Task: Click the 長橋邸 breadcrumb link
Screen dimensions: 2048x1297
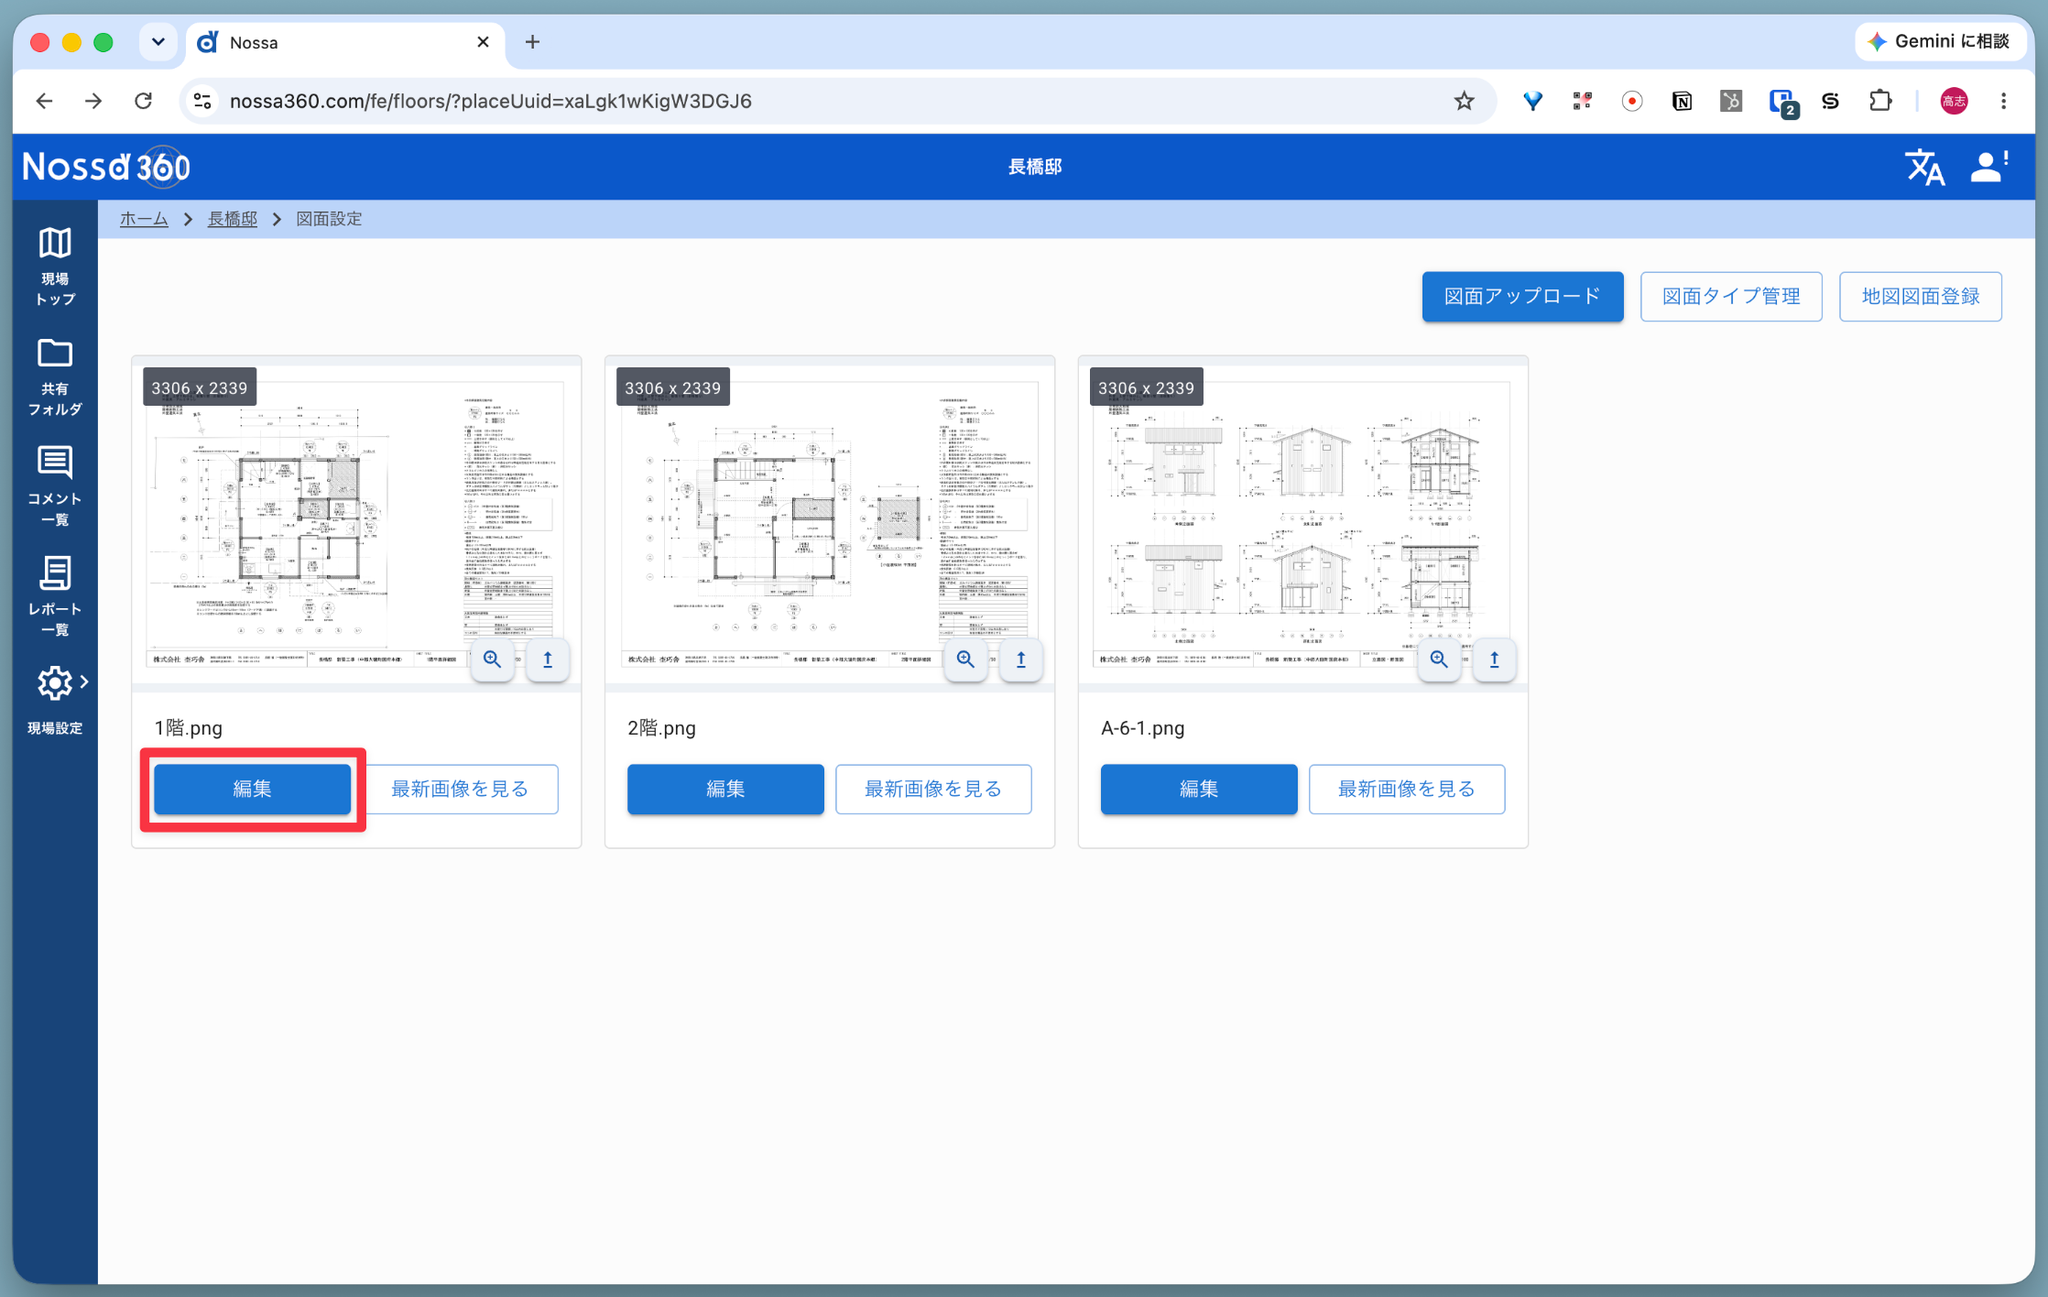Action: point(232,219)
